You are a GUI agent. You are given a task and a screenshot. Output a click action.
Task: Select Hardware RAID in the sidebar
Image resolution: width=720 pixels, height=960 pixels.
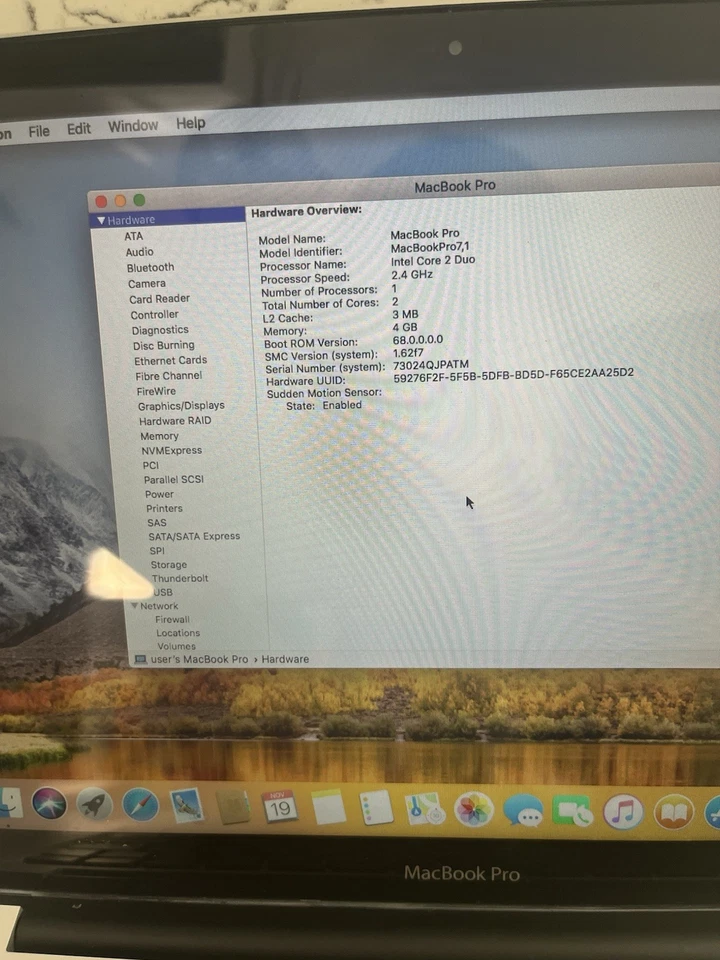pyautogui.click(x=175, y=421)
